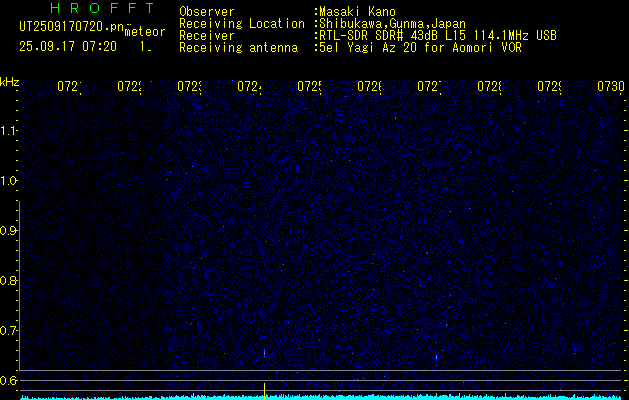Image resolution: width=629 pixels, height=400 pixels.
Task: Click the 'Receiver' field label
Action: [207, 36]
